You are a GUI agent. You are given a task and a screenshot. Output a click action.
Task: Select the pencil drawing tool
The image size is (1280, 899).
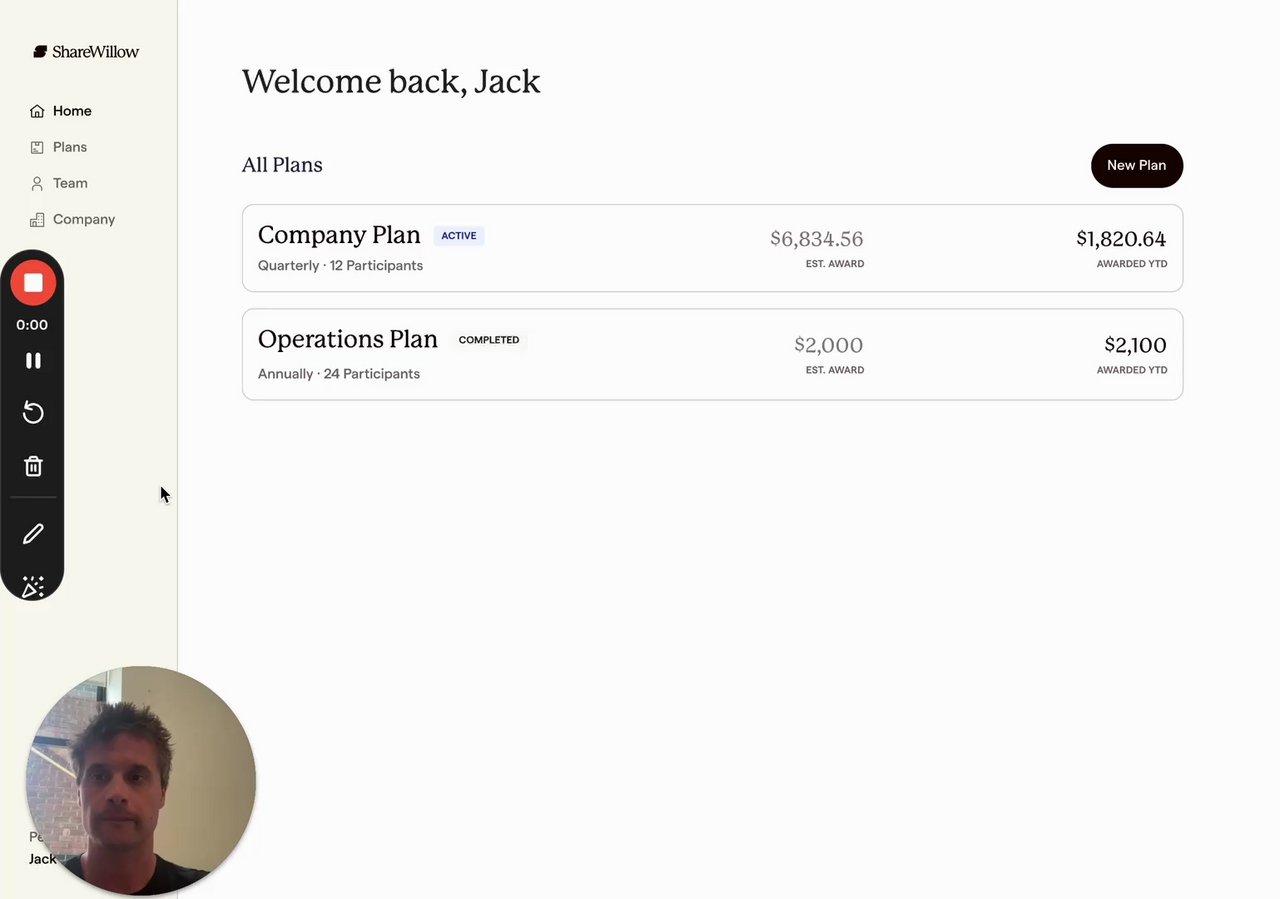point(33,534)
